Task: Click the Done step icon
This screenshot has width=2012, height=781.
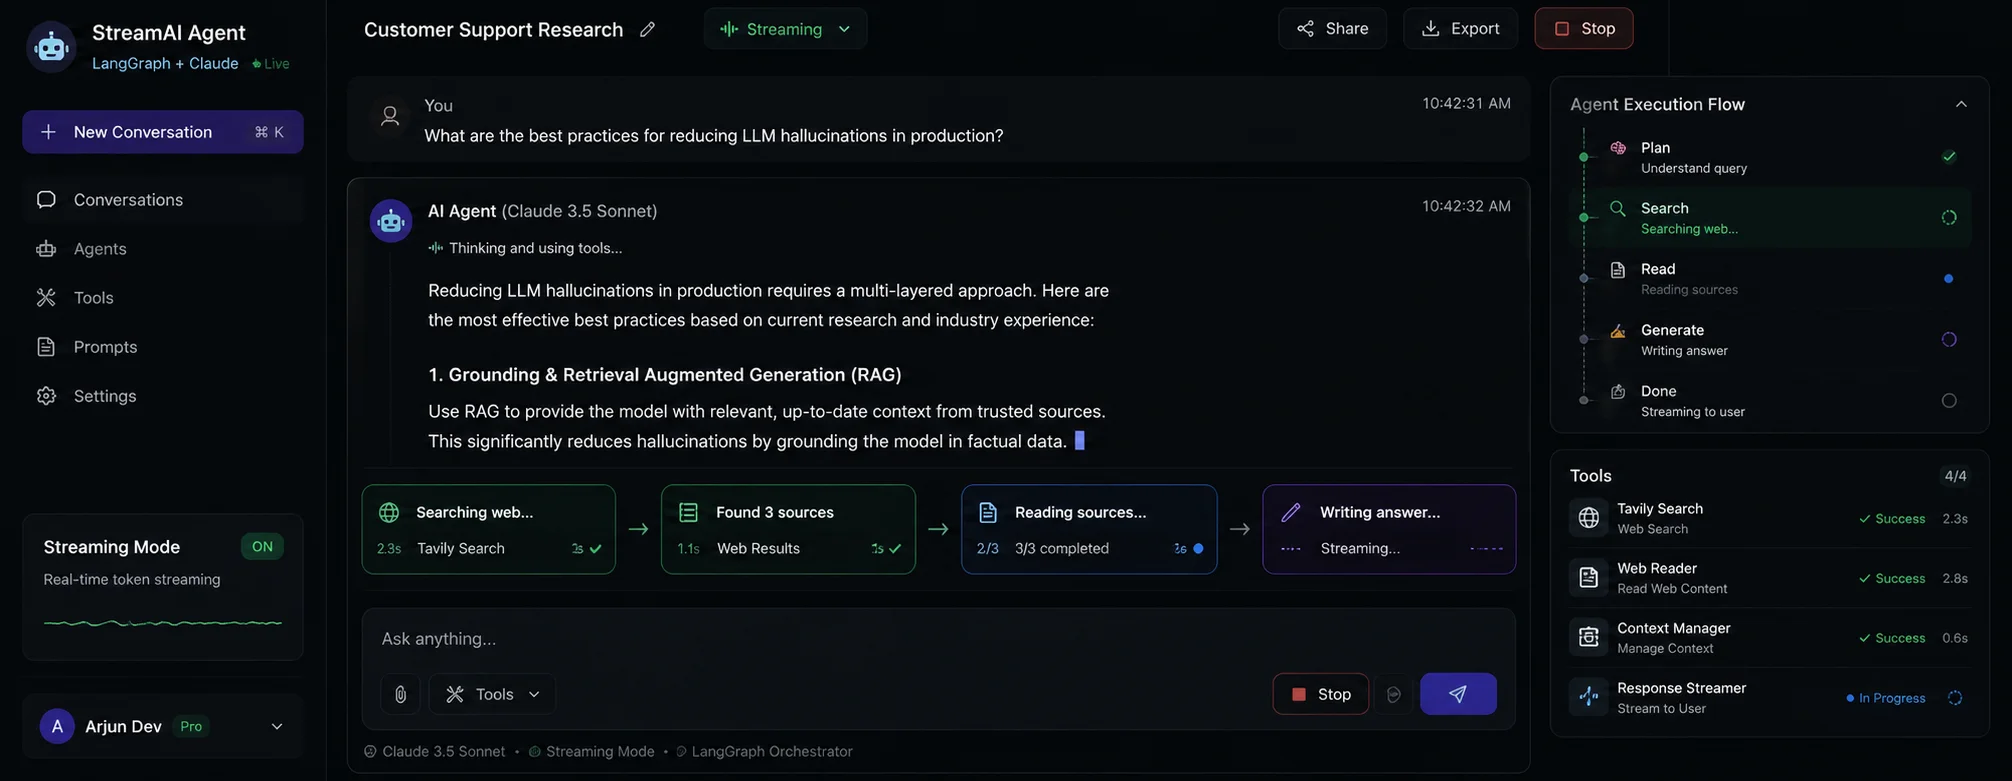Action: tap(1617, 392)
